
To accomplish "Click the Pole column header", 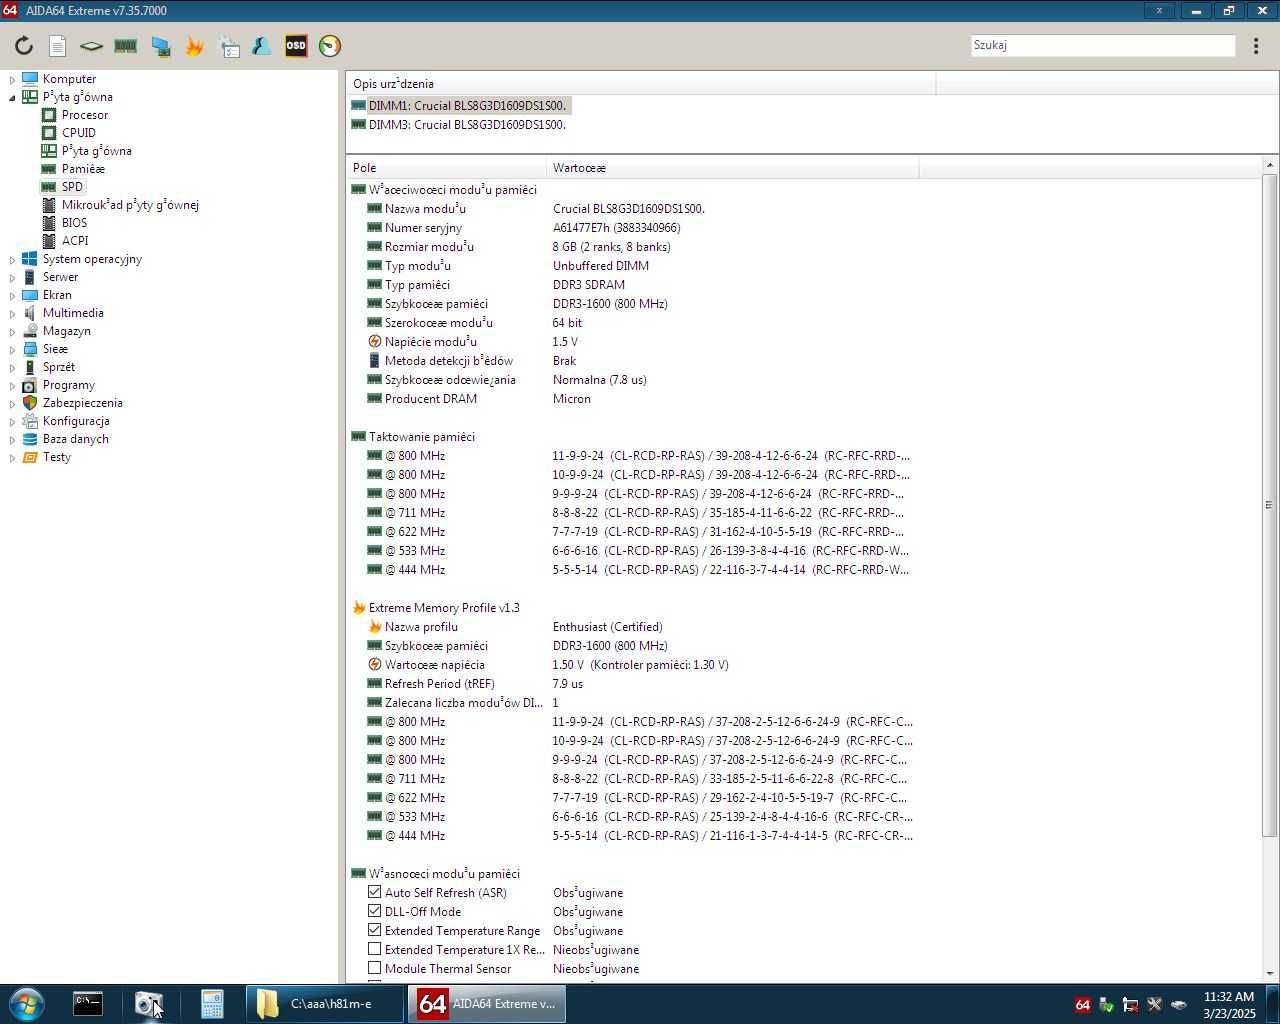I will [446, 168].
